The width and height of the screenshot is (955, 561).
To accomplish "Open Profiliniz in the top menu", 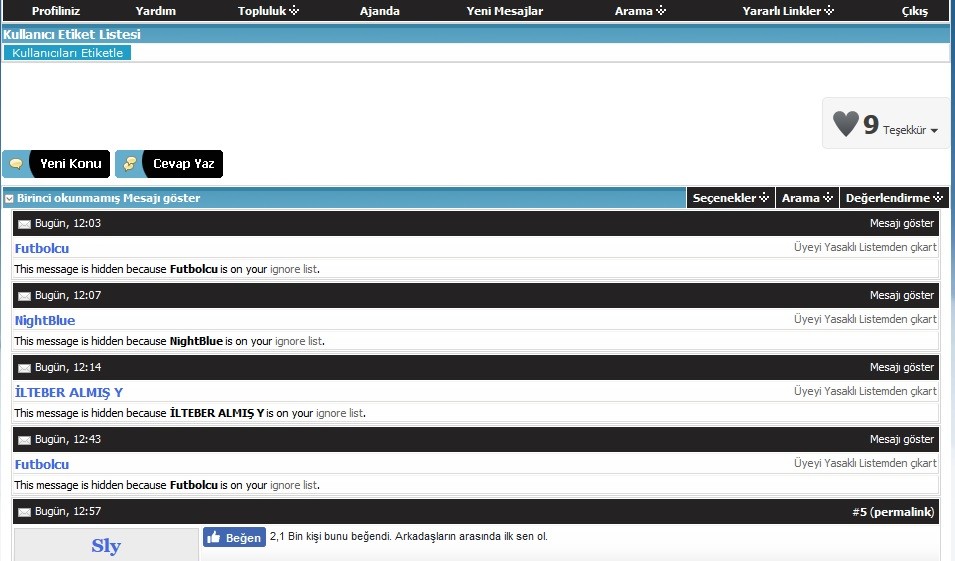I will [x=55, y=11].
